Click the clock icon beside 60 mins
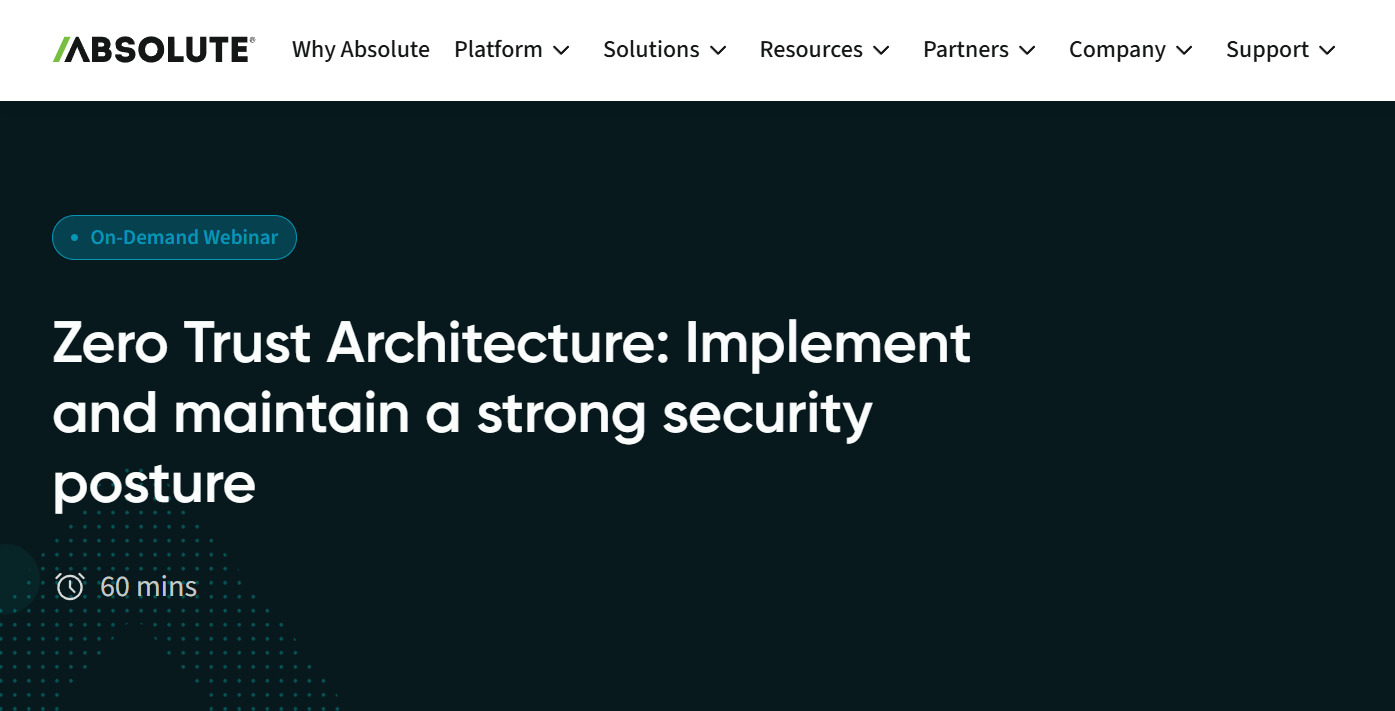The image size is (1395, 711). click(70, 587)
